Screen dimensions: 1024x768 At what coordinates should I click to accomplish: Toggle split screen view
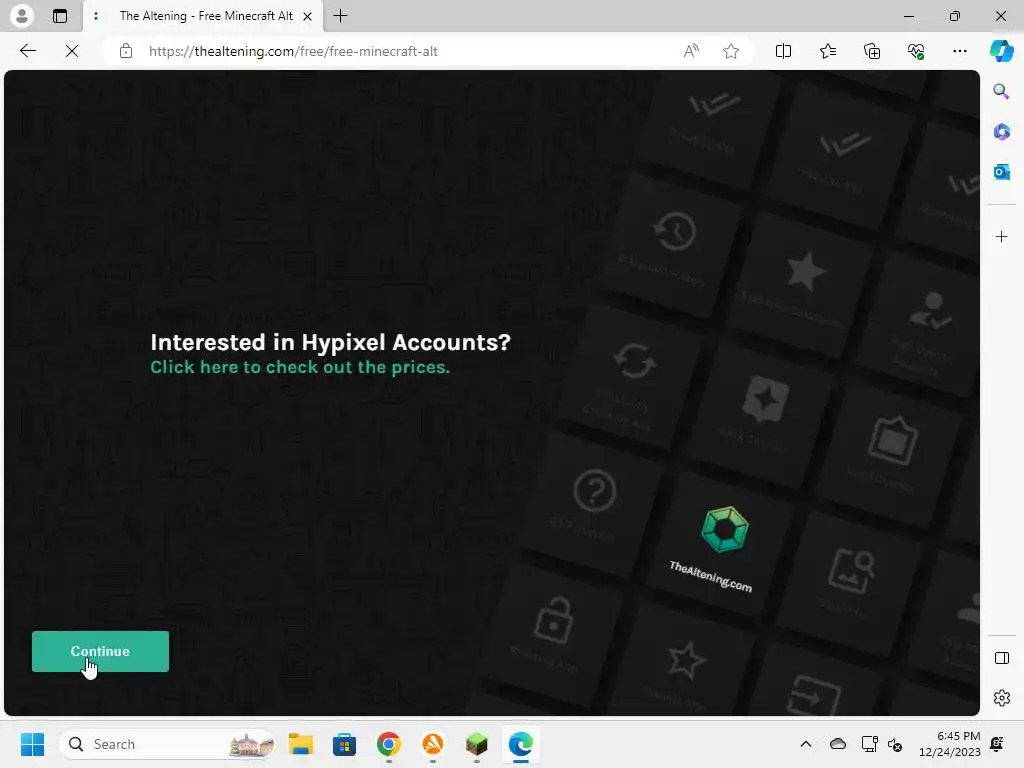(x=783, y=51)
